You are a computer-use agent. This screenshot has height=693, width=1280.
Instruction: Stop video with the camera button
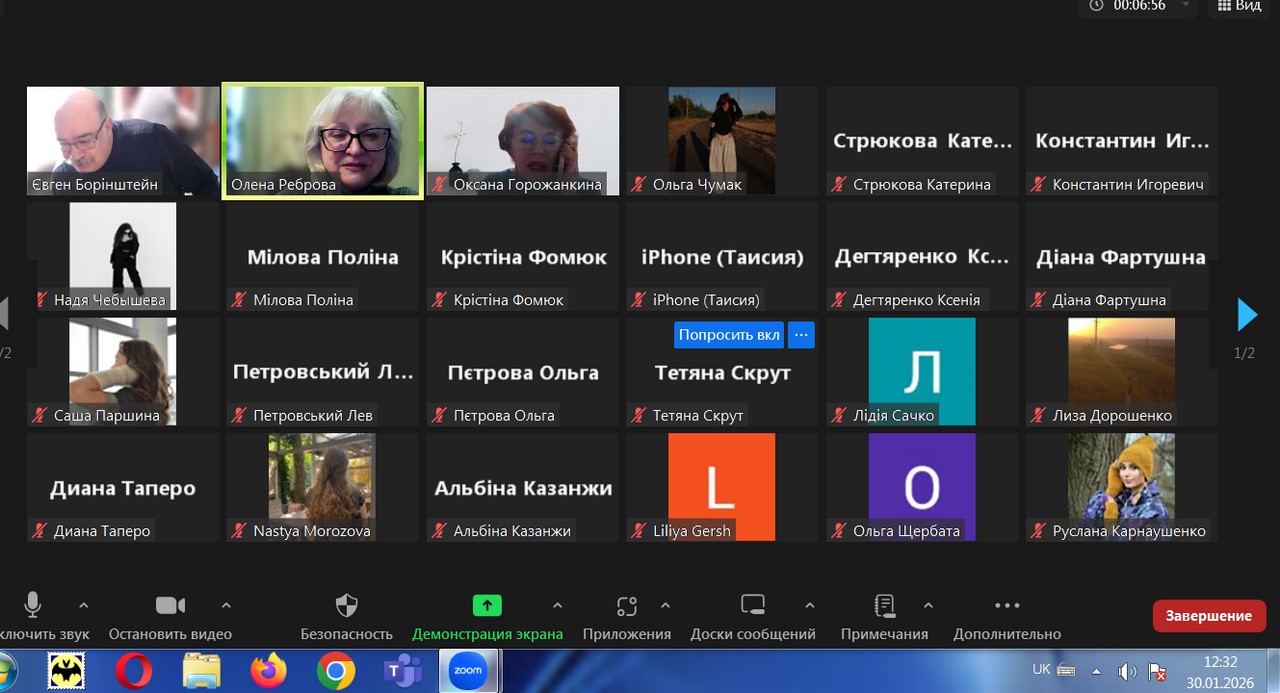click(170, 606)
